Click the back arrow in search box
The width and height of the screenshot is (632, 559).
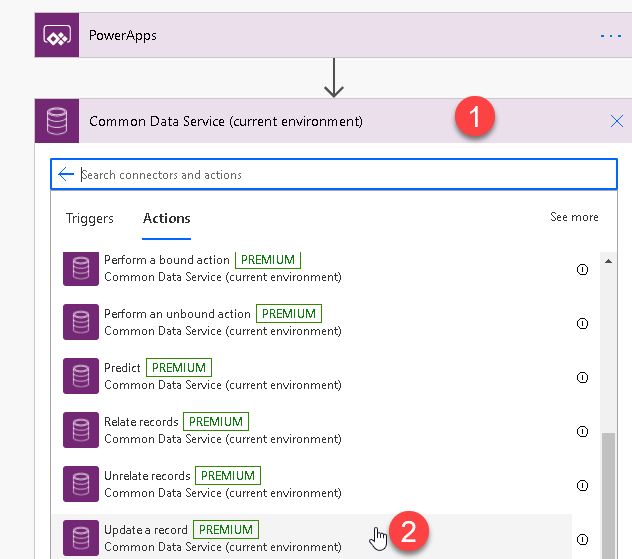coord(66,174)
